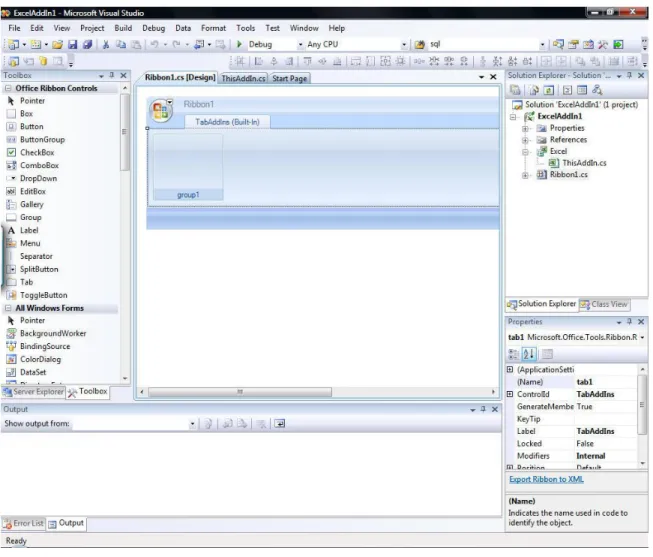This screenshot has height=557, width=653.
Task: Select the Button control in Toolbox
Action: pos(32,127)
